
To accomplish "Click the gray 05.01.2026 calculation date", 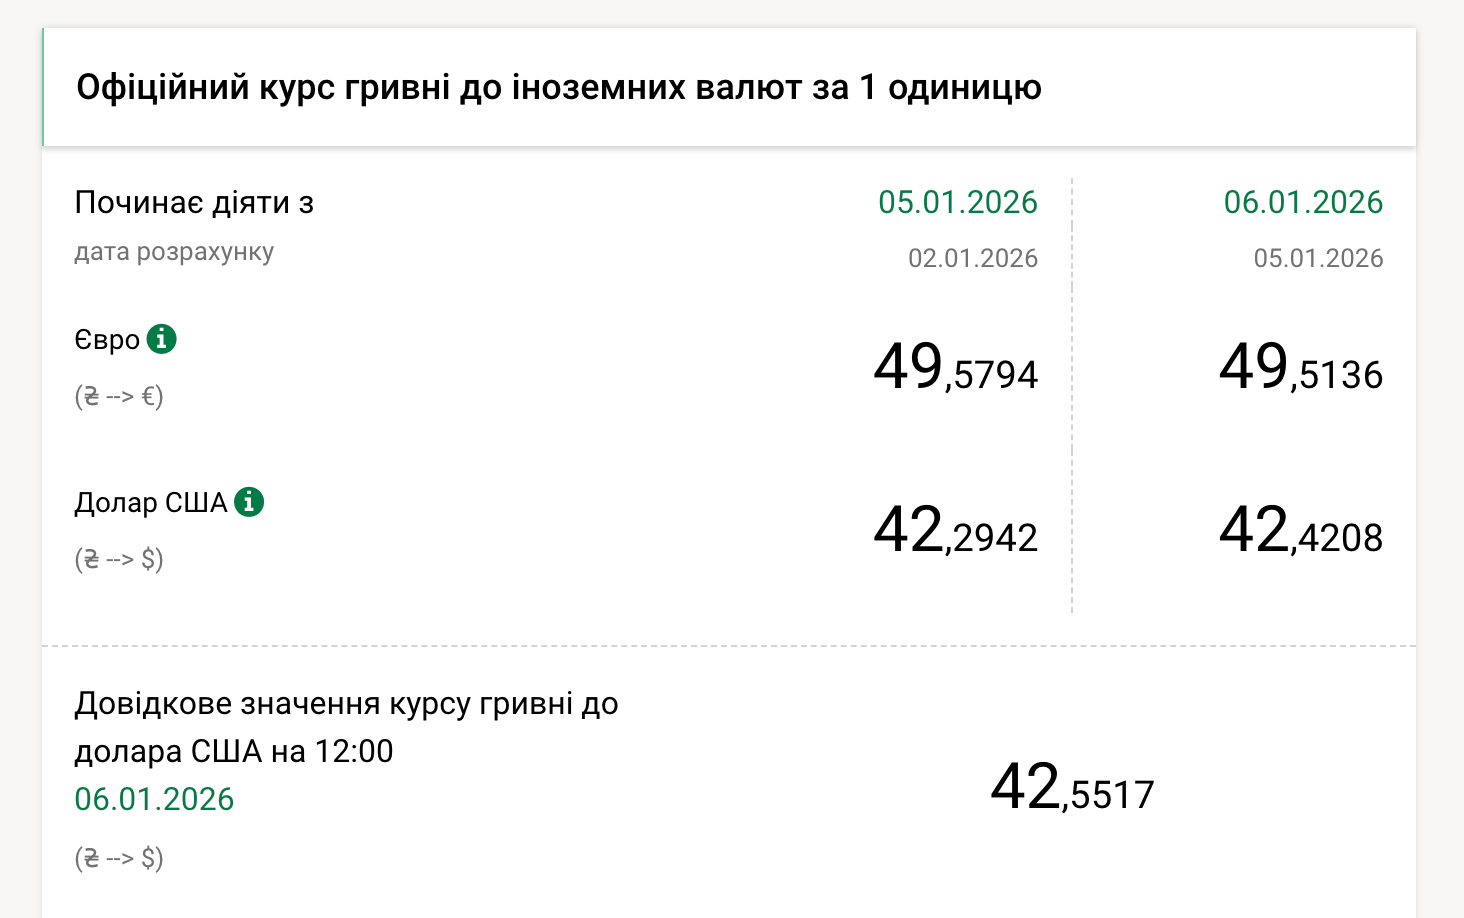I will [1318, 258].
